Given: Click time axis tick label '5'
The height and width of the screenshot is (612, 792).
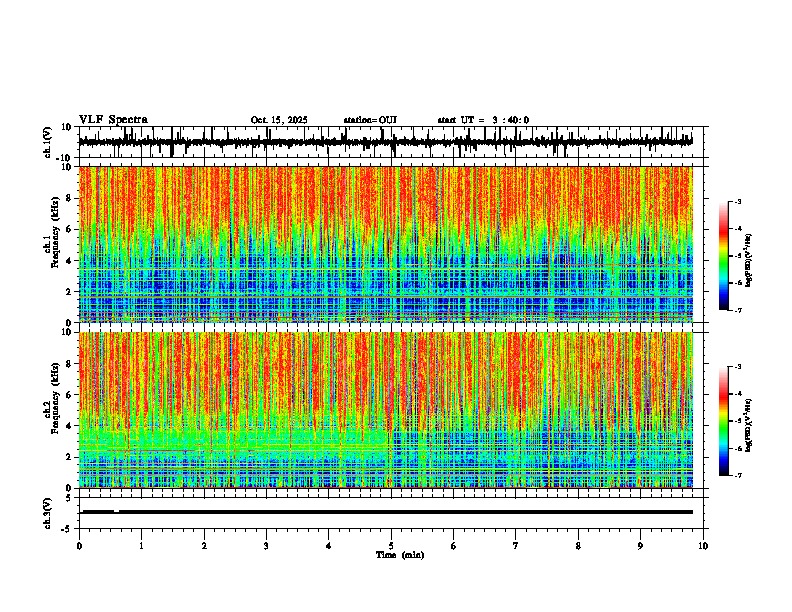Looking at the screenshot, I should pyautogui.click(x=391, y=546).
